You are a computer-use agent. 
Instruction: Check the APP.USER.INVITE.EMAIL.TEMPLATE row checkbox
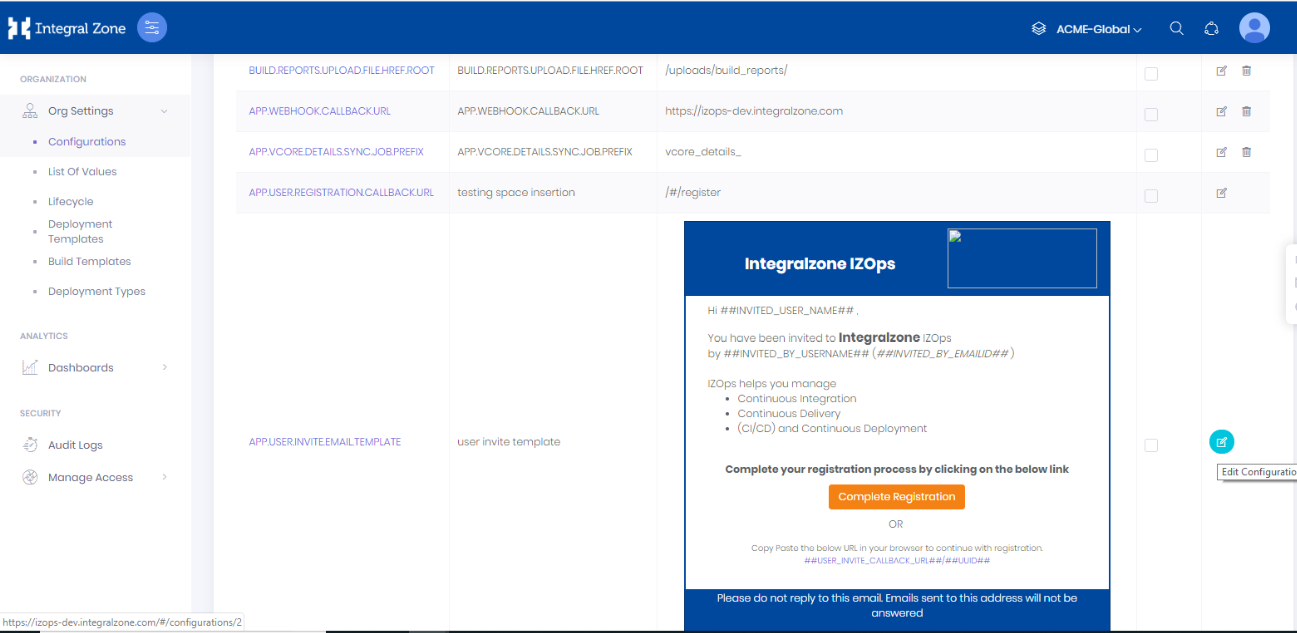[x=1151, y=445]
